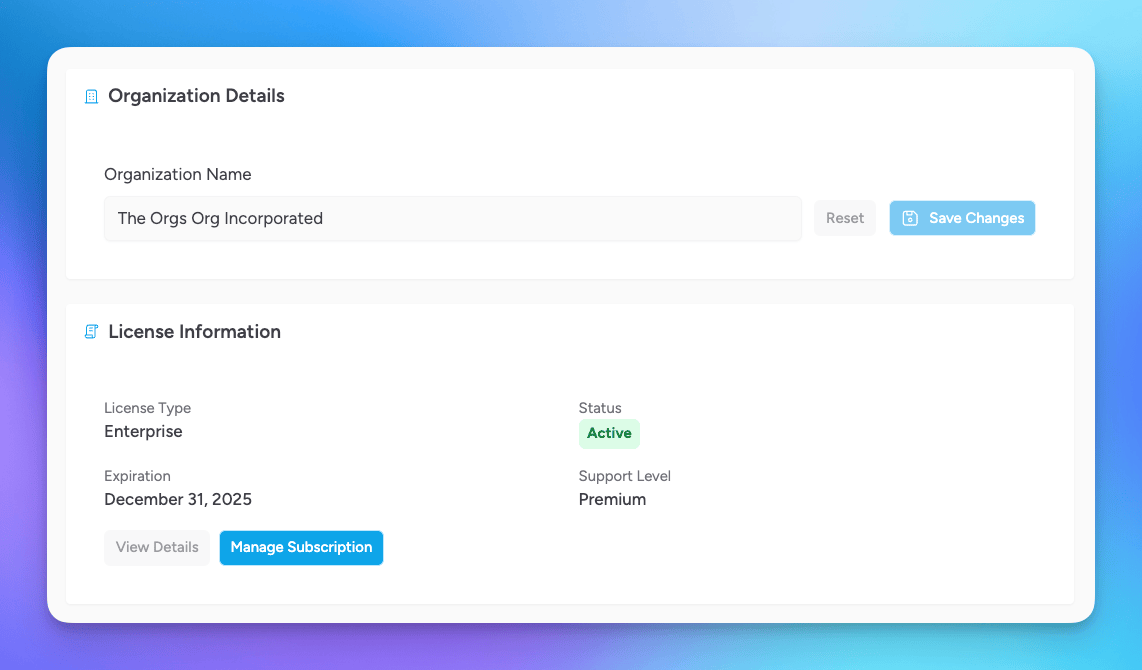Click the License Information heading
Viewport: 1142px width, 670px height.
[195, 331]
